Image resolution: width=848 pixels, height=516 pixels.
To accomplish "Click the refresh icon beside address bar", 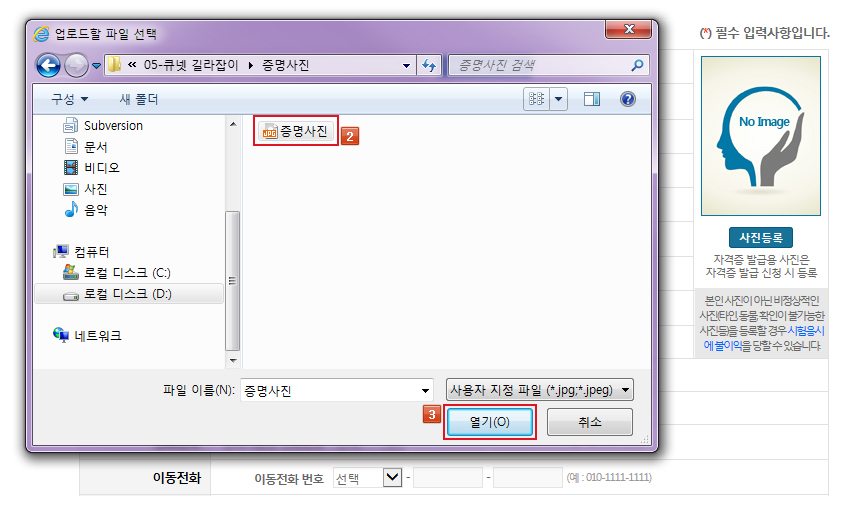I will 429,65.
